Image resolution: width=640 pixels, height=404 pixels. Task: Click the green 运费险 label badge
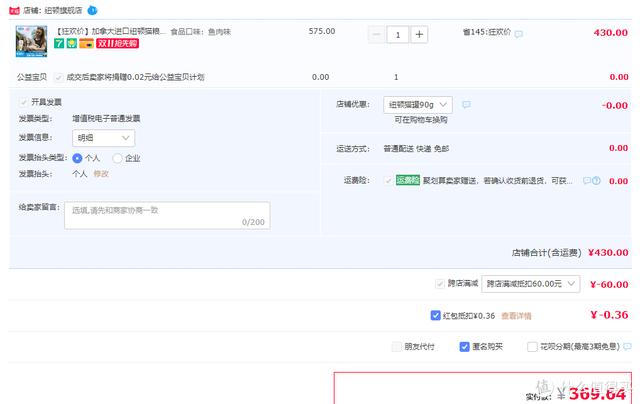coord(408,180)
